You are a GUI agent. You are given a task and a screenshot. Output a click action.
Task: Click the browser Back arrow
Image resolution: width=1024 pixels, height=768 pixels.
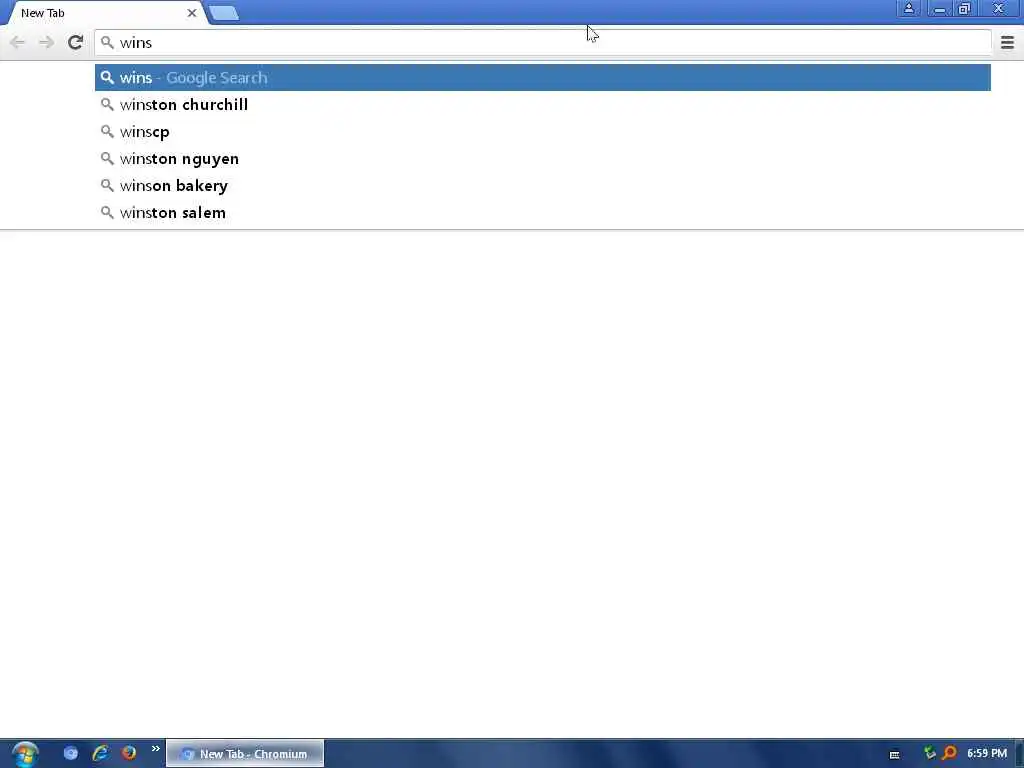coord(17,42)
